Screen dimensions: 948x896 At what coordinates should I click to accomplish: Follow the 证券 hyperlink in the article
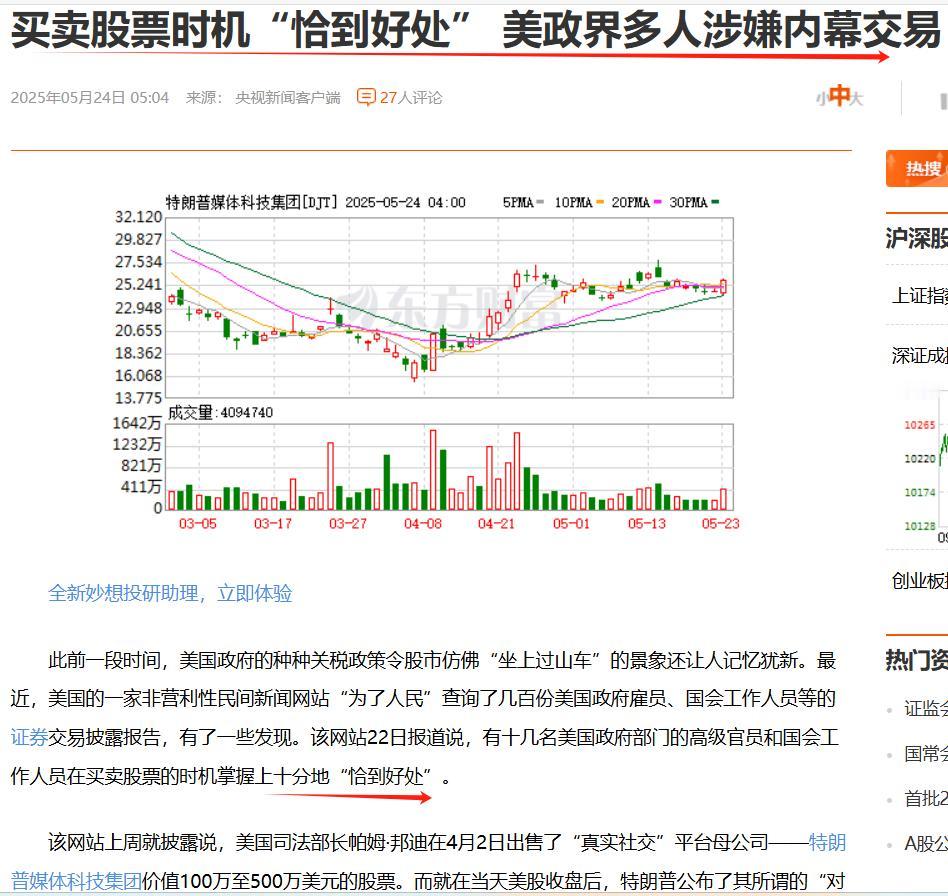pyautogui.click(x=29, y=737)
